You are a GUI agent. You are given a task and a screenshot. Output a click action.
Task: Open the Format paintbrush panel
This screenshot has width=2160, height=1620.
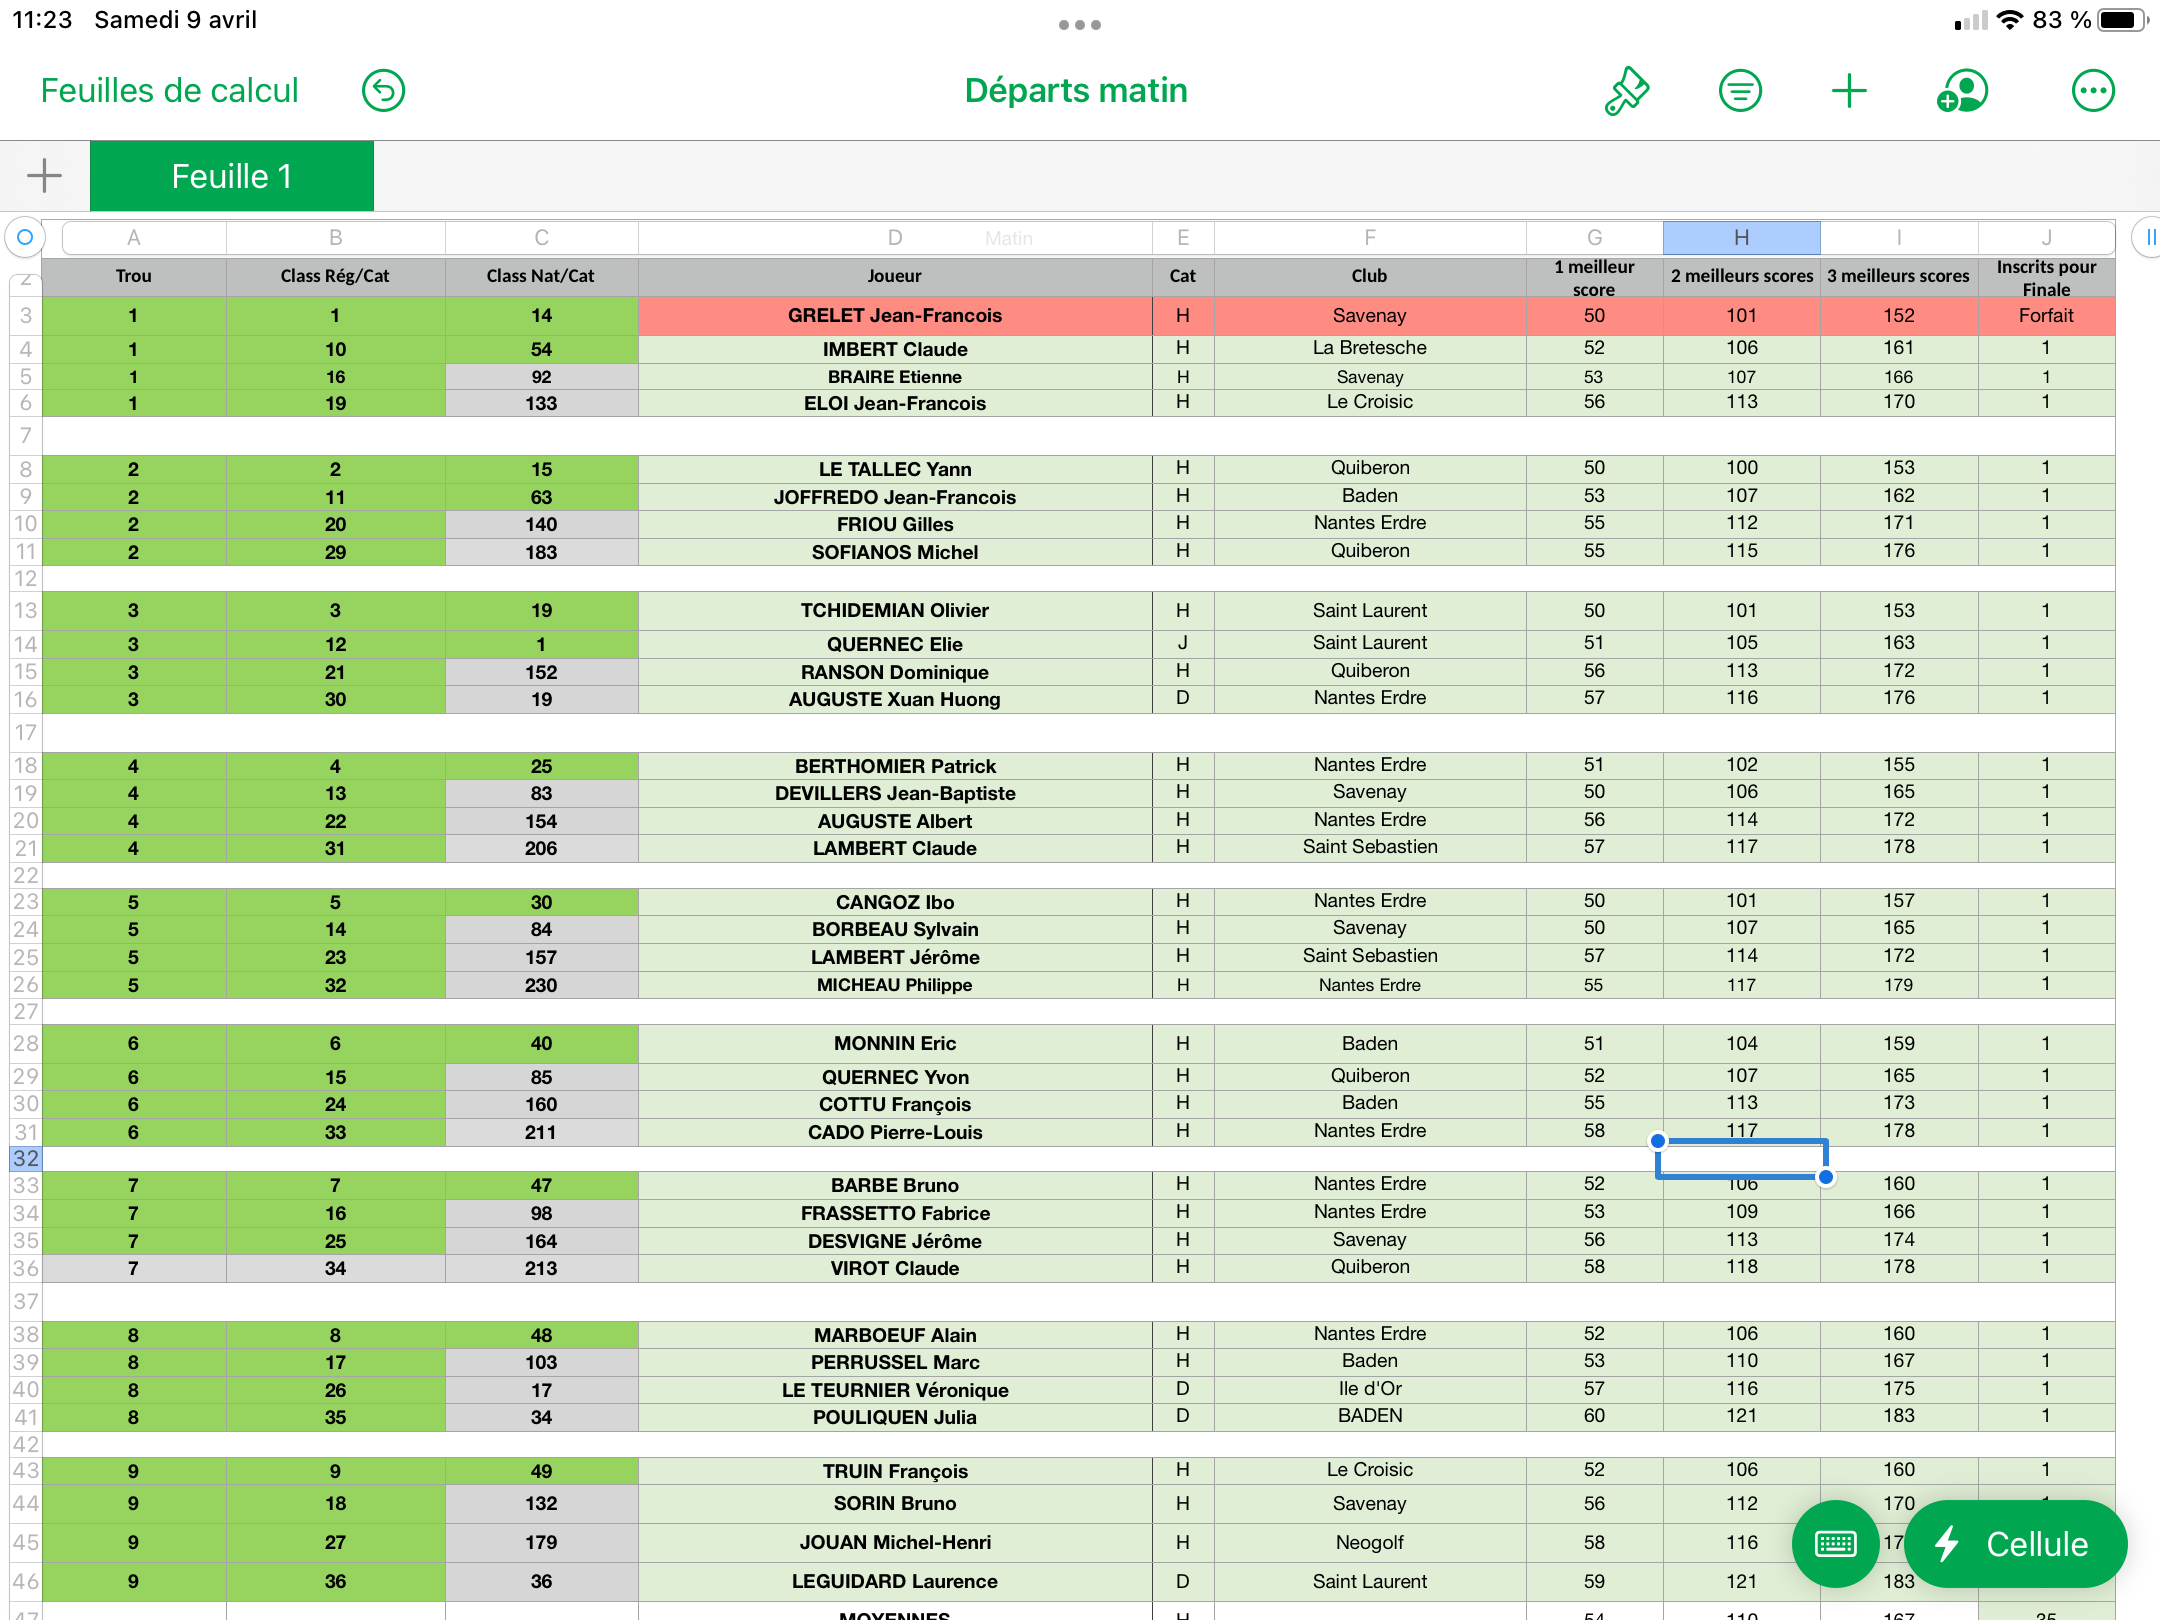(x=1626, y=91)
